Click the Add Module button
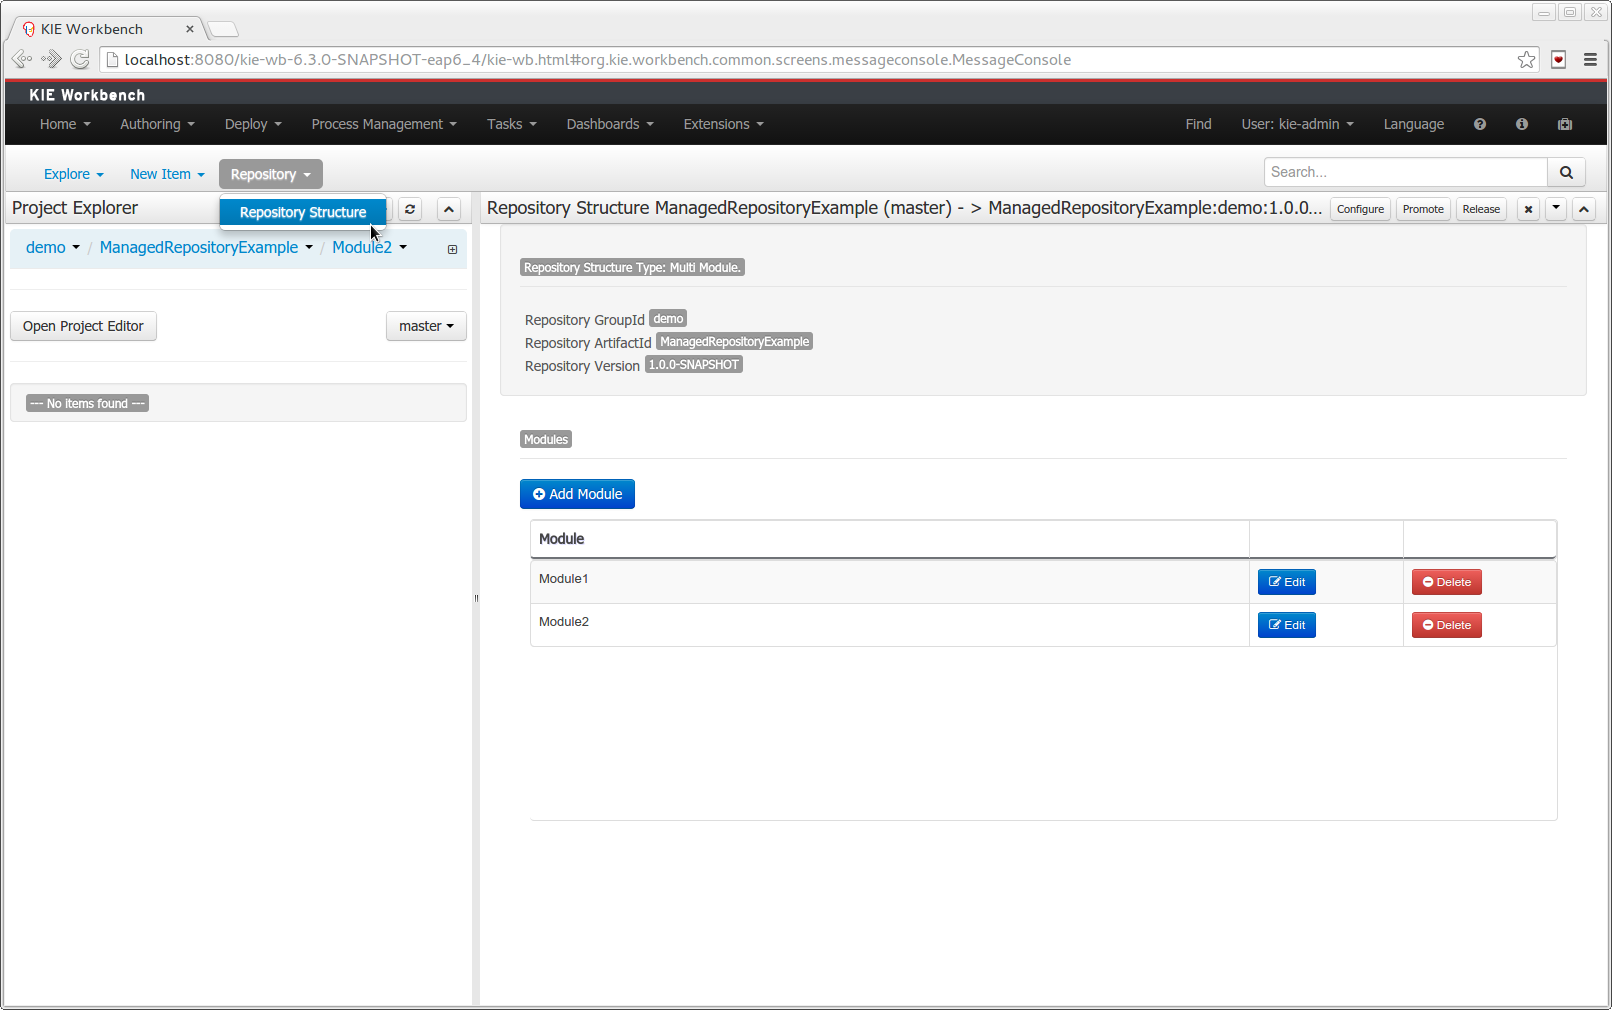This screenshot has width=1612, height=1010. pos(577,494)
